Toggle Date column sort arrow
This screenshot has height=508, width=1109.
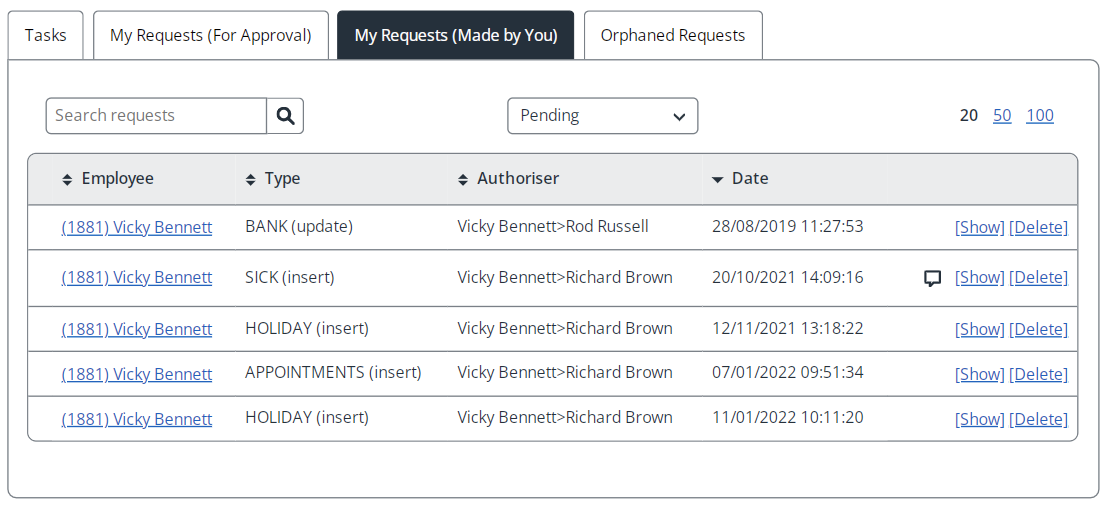point(717,180)
